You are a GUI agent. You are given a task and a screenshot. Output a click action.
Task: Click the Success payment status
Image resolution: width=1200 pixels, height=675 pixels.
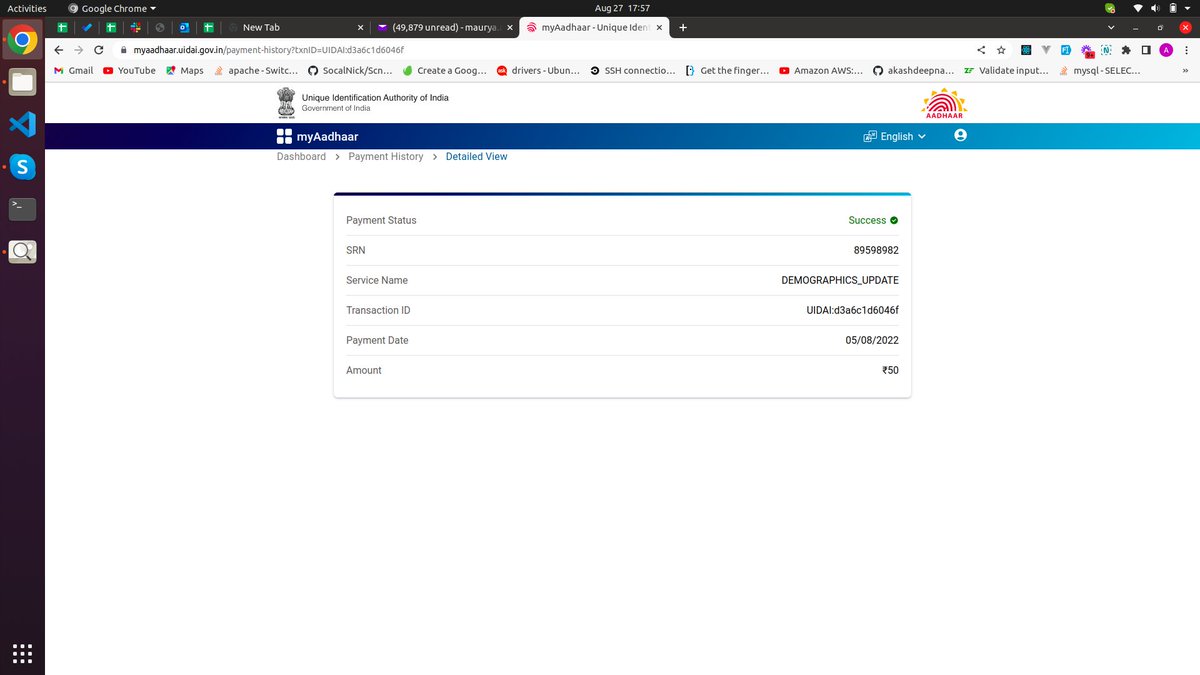coord(873,220)
